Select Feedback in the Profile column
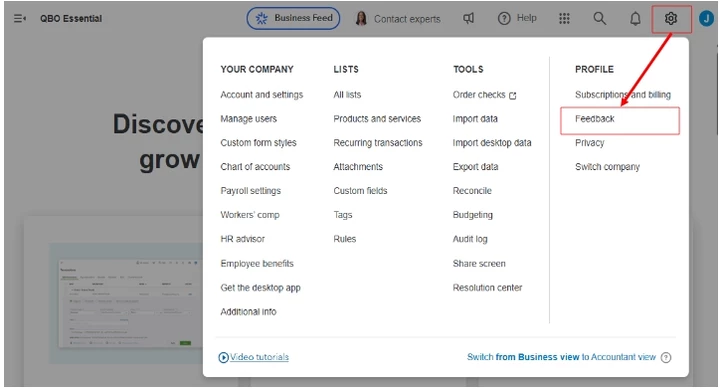 click(595, 119)
